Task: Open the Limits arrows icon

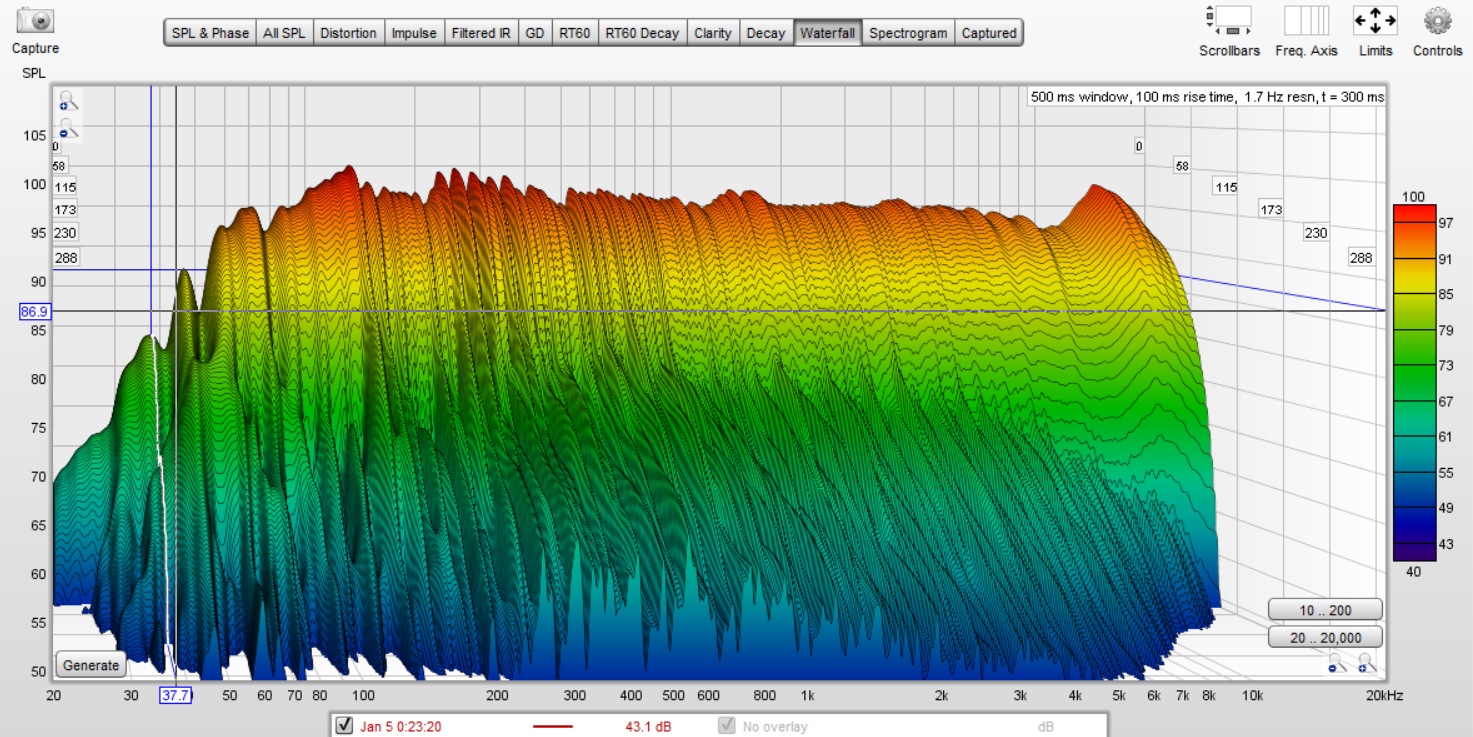Action: coord(1375,20)
